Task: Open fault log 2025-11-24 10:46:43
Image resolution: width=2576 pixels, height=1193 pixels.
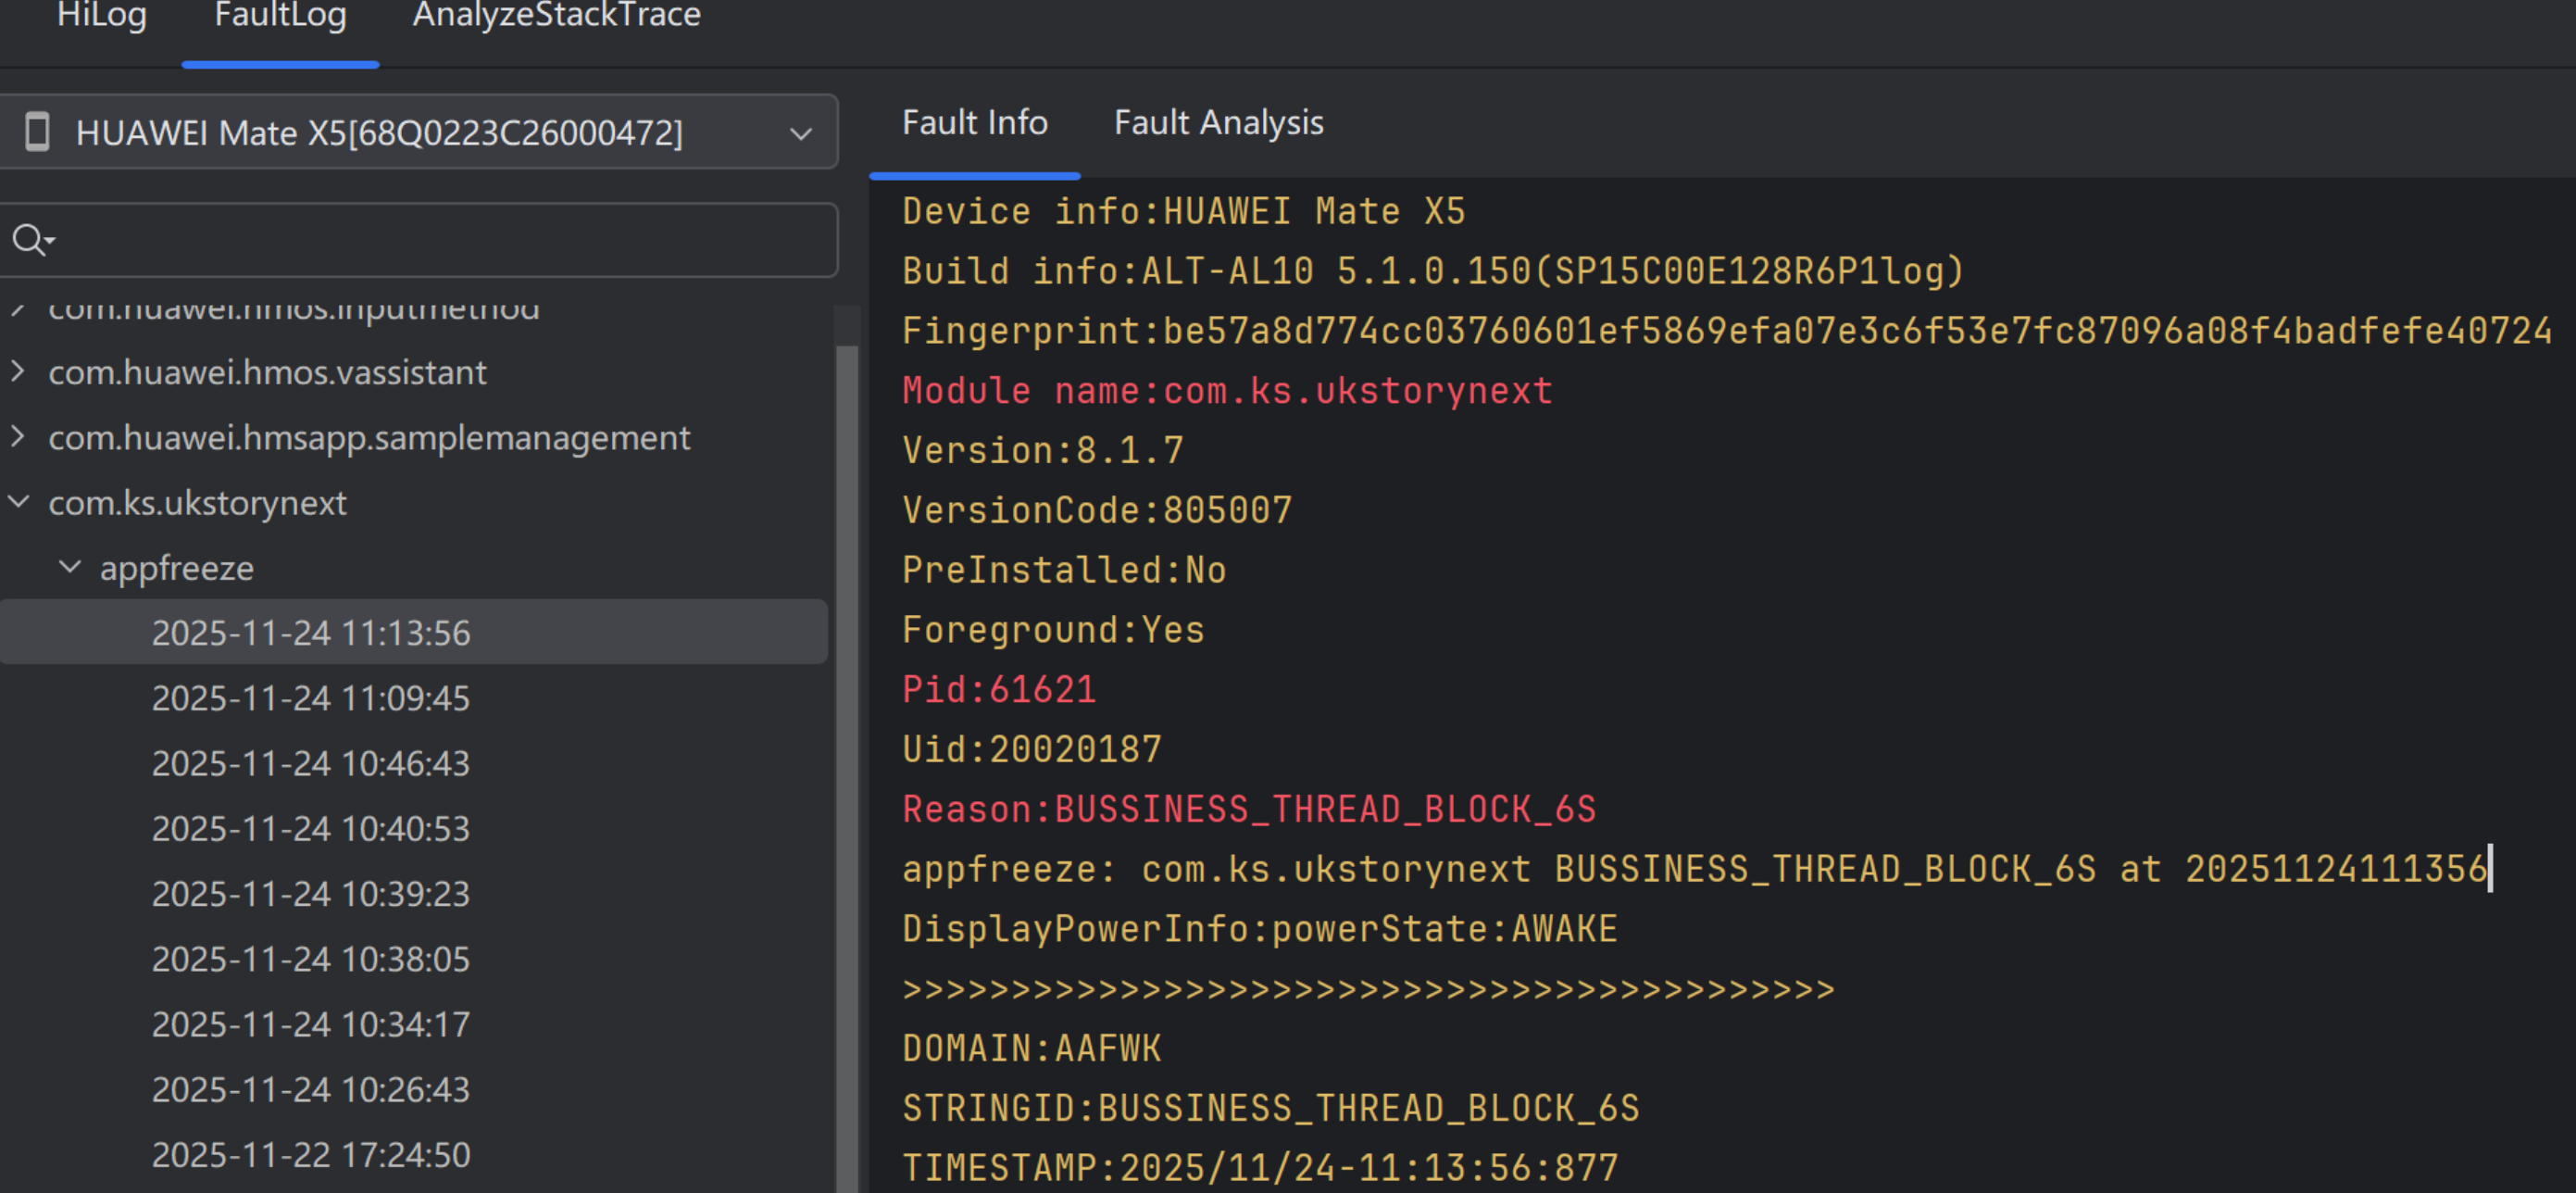Action: coord(310,763)
